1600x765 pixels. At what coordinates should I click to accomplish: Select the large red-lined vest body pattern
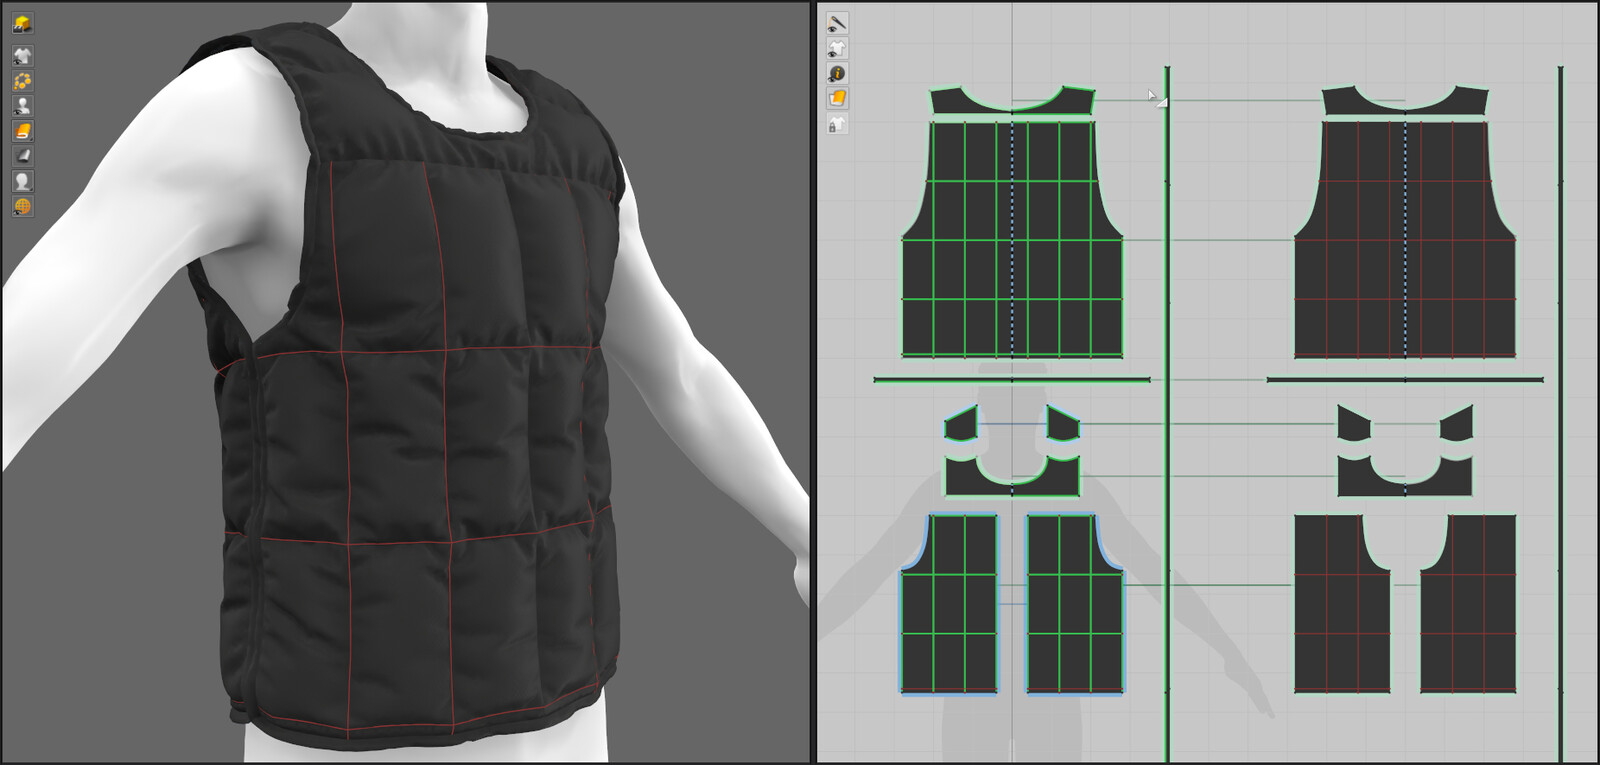pyautogui.click(x=1405, y=239)
